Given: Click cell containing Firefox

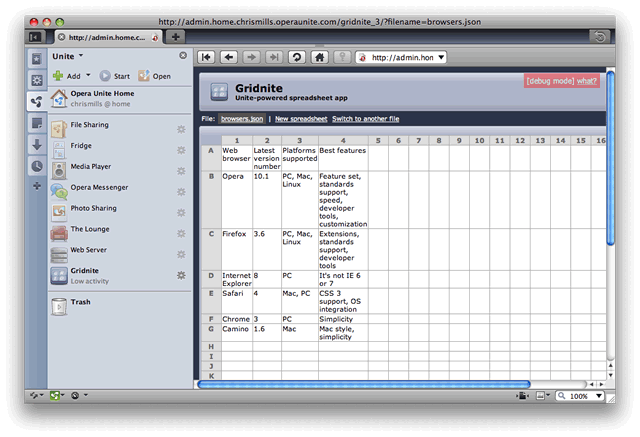Looking at the screenshot, I should [237, 249].
